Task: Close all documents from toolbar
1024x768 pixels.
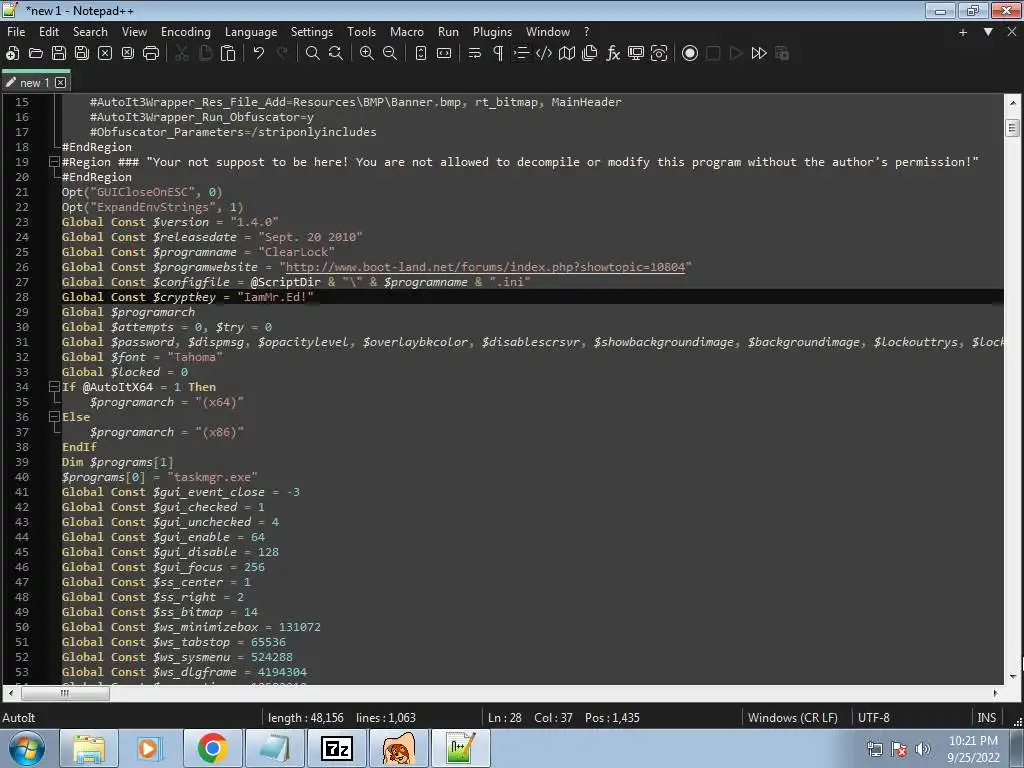Action: pos(128,54)
